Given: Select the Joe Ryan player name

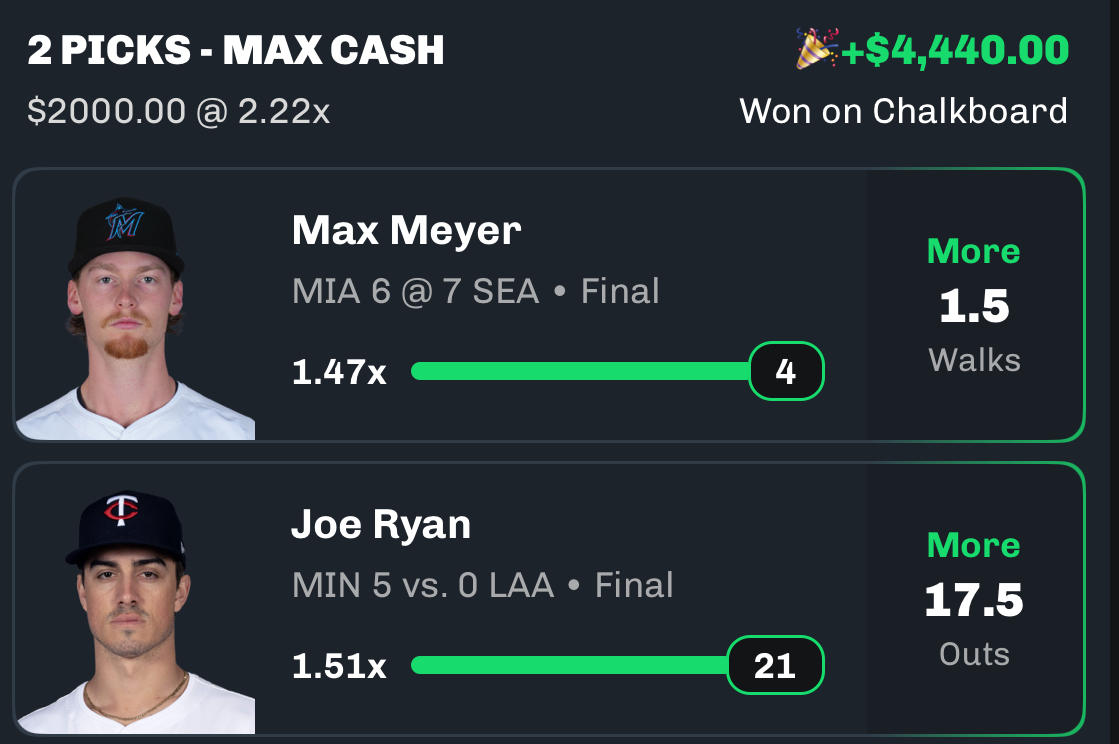Looking at the screenshot, I should coord(381,525).
